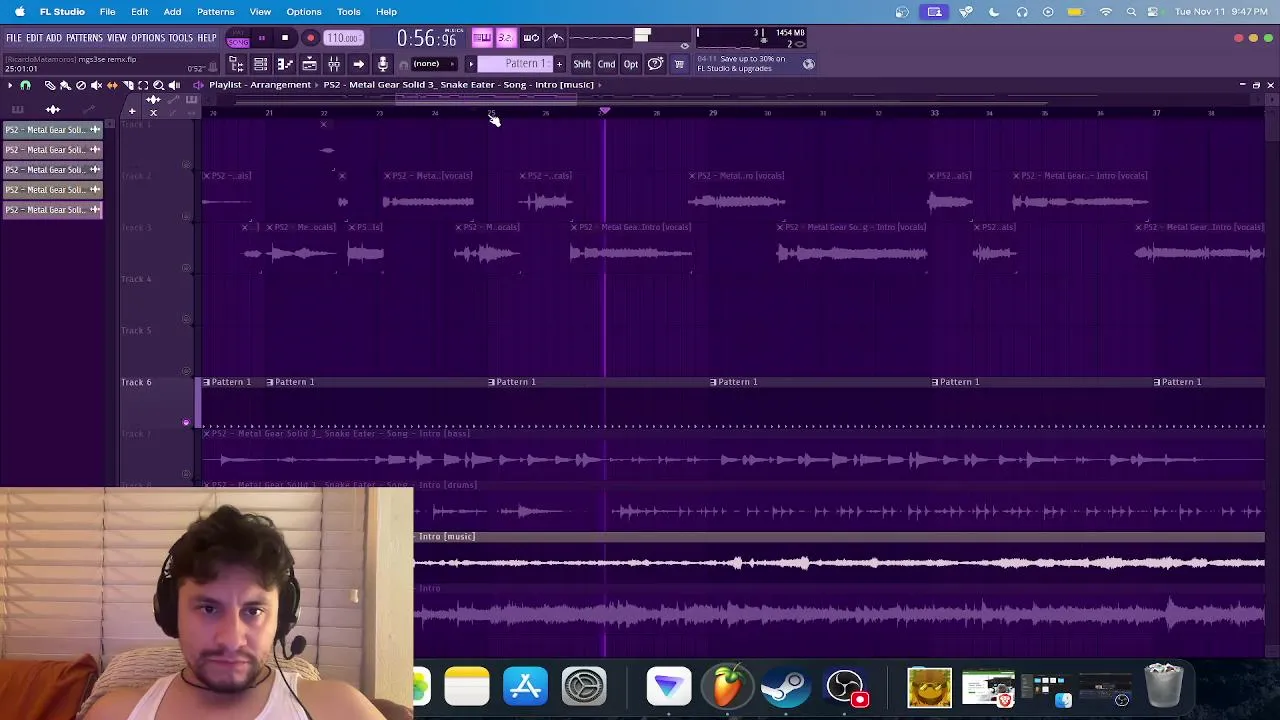Toggle PAT/SONG mode switch
The width and height of the screenshot is (1280, 720).
pos(238,39)
